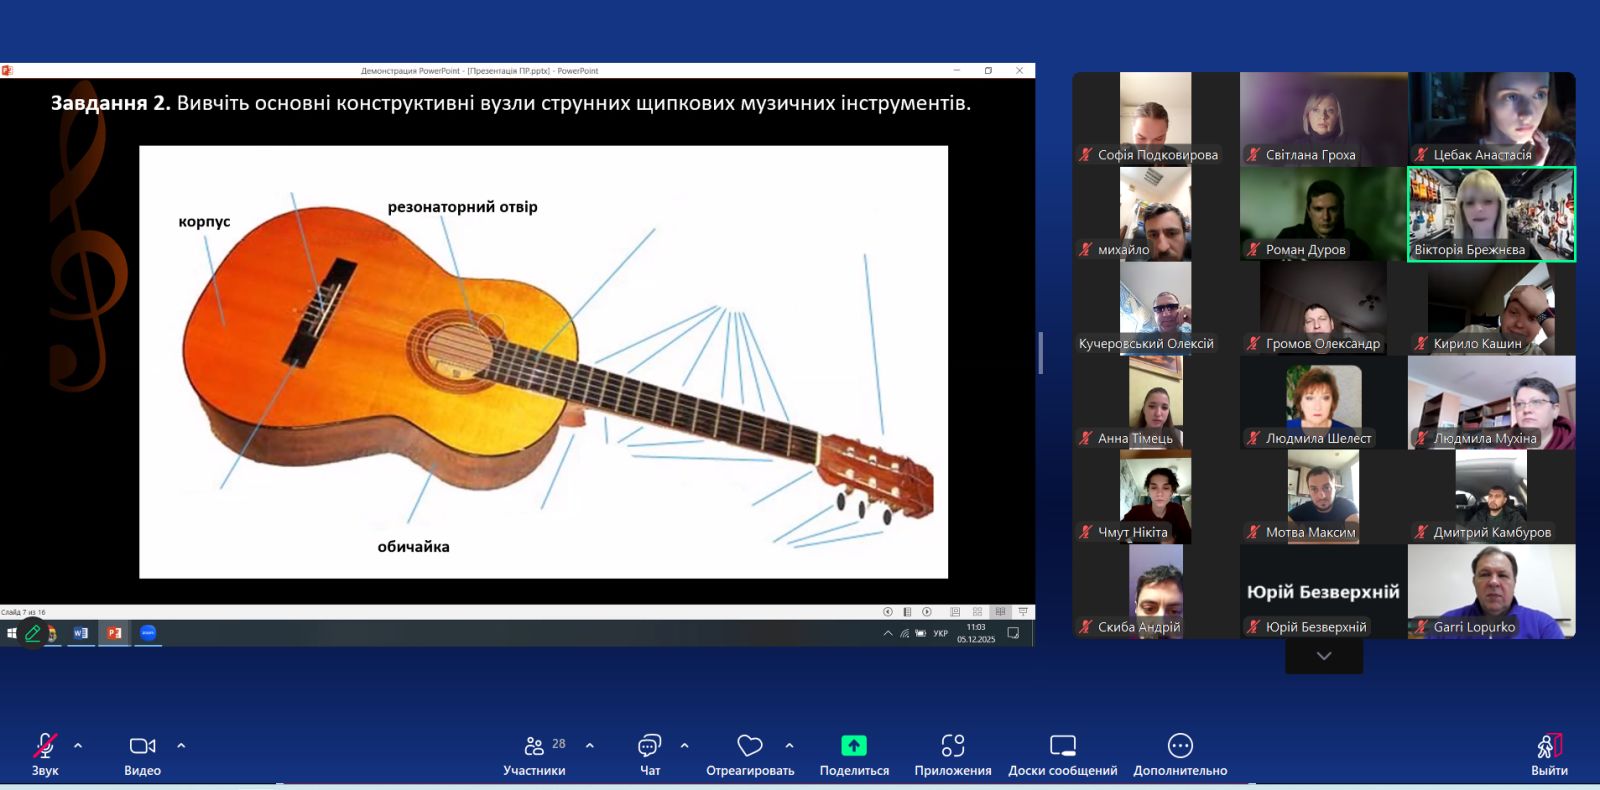The image size is (1600, 790).
Task: Expand video options arrow next to Видео
Action: [181, 745]
